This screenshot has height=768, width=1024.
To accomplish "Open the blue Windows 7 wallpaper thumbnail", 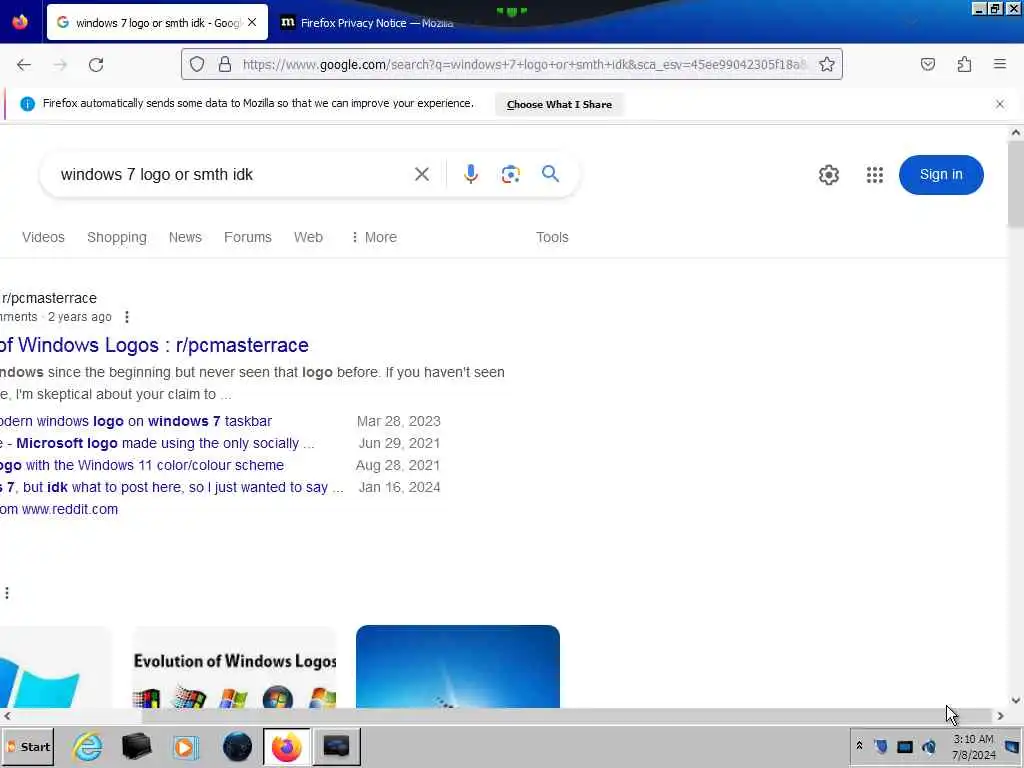I will 458,667.
